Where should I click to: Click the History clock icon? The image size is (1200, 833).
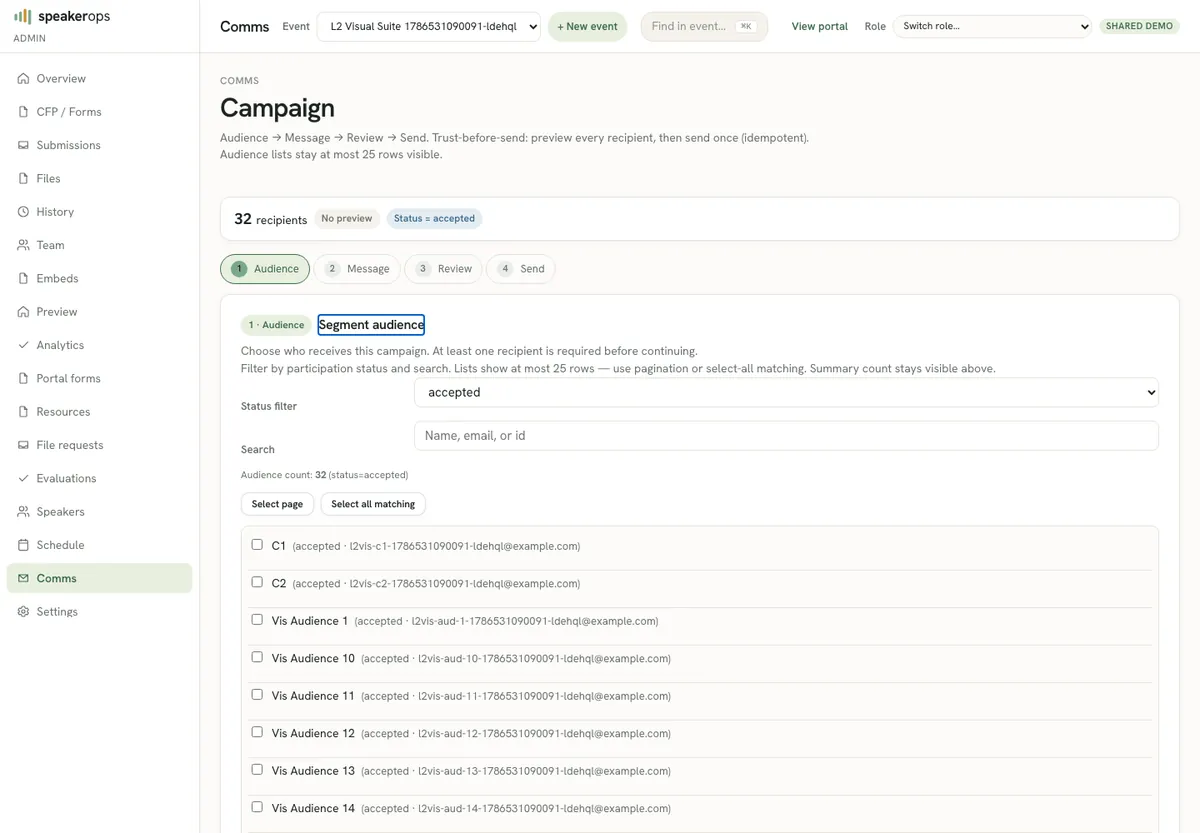pos(23,212)
